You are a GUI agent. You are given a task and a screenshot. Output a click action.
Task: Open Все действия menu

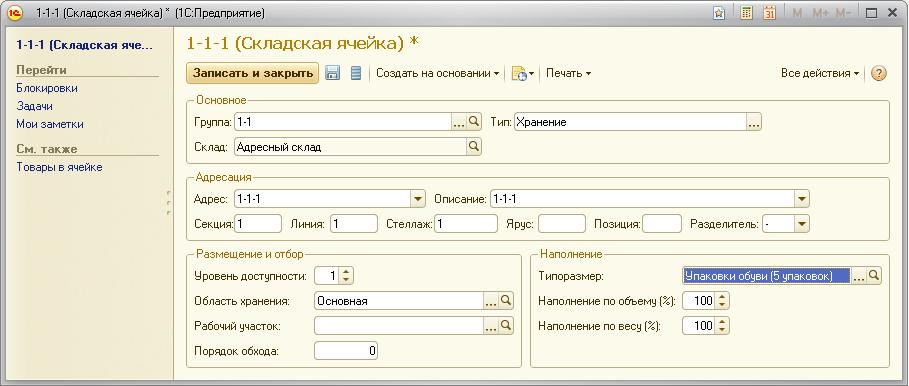click(820, 74)
